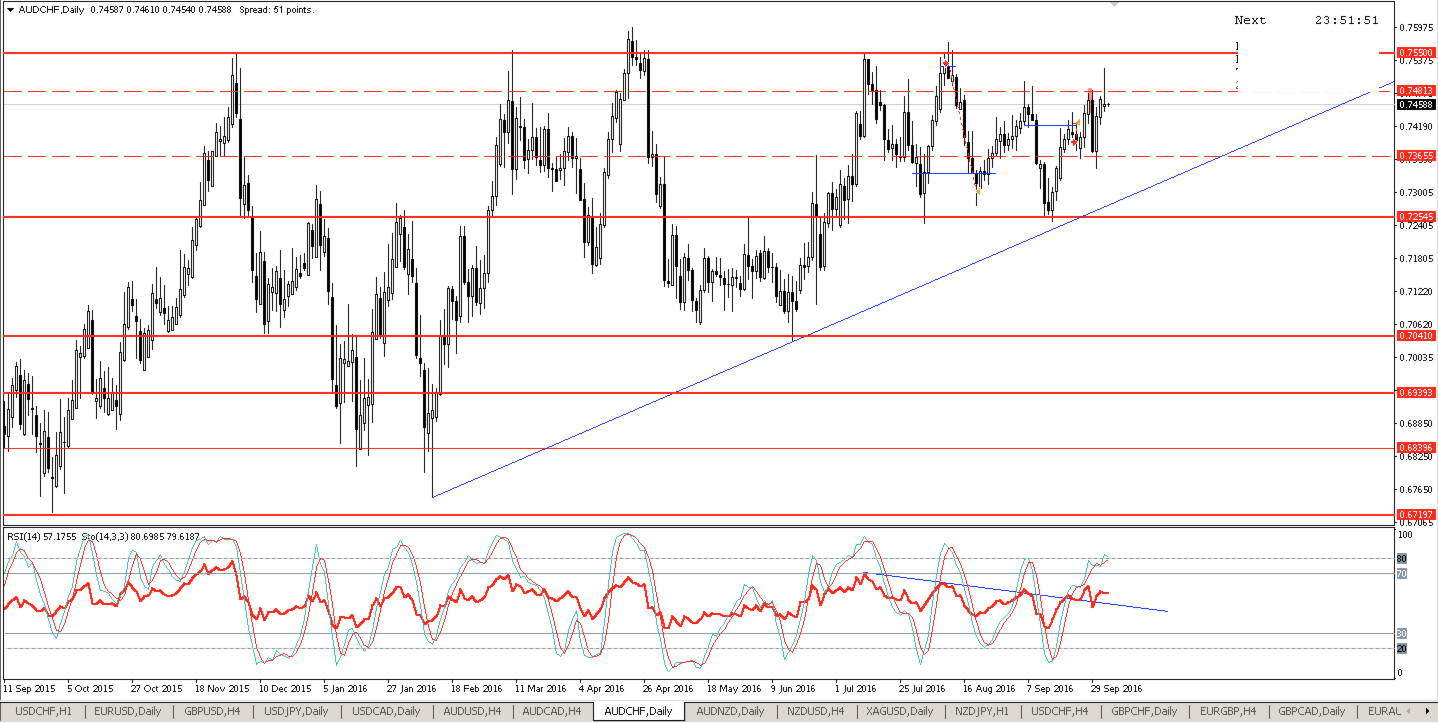Click the 0.68396 red price label
The image size is (1438, 723).
coord(1416,447)
